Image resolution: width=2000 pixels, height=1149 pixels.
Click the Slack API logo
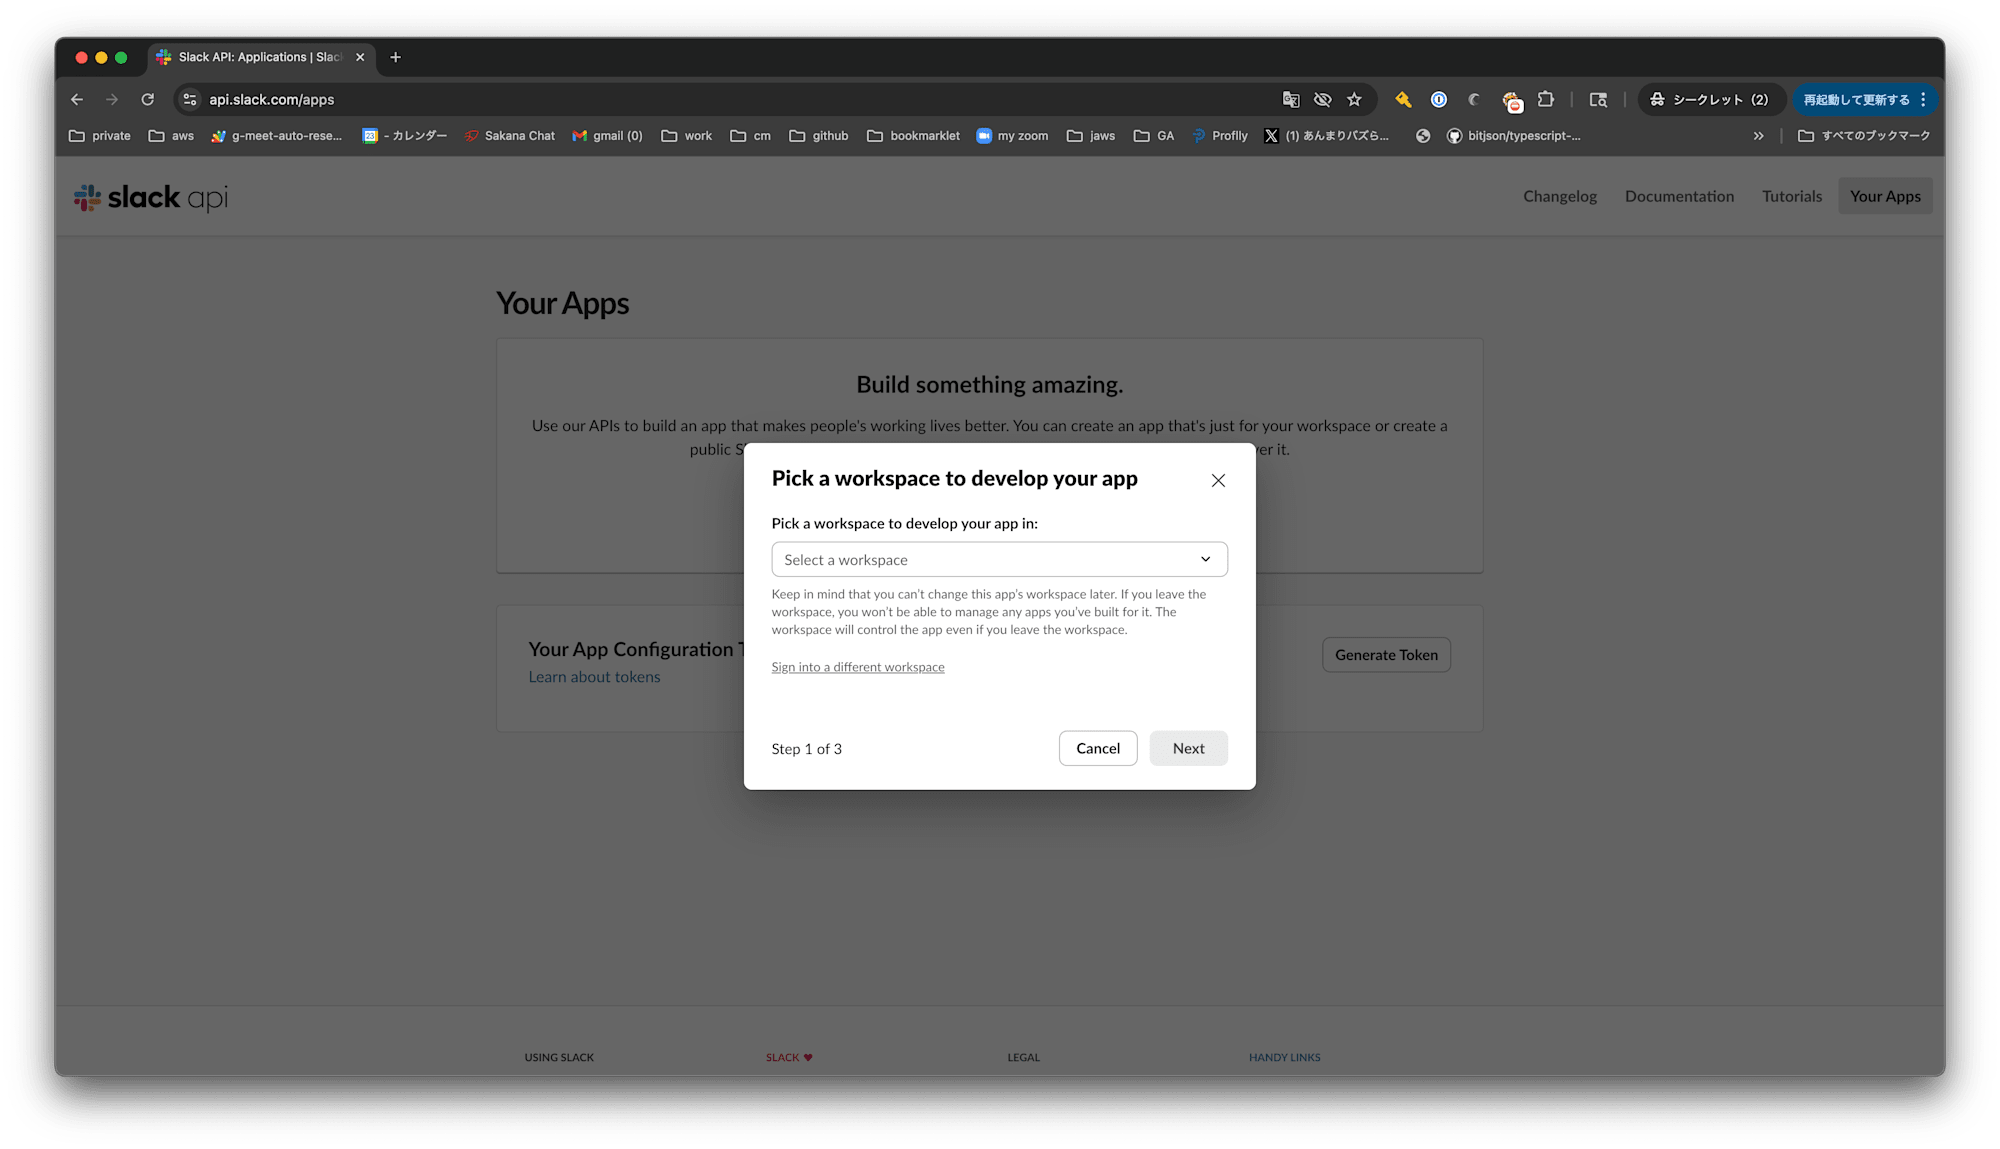[151, 197]
